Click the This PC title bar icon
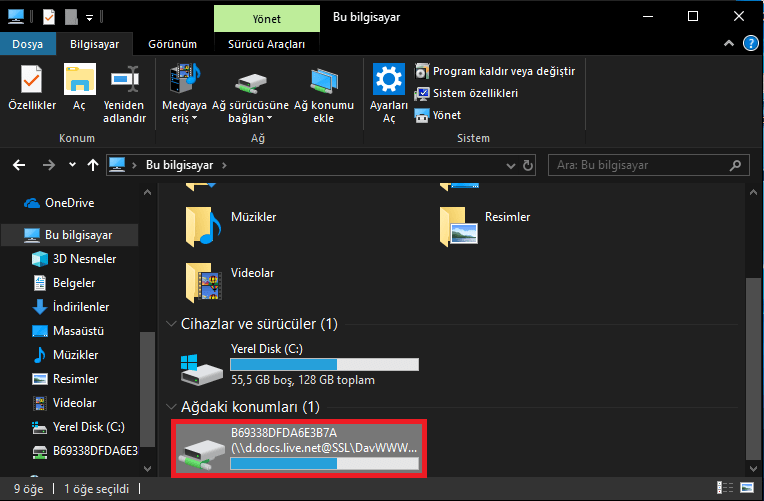This screenshot has width=764, height=501. tap(16, 17)
